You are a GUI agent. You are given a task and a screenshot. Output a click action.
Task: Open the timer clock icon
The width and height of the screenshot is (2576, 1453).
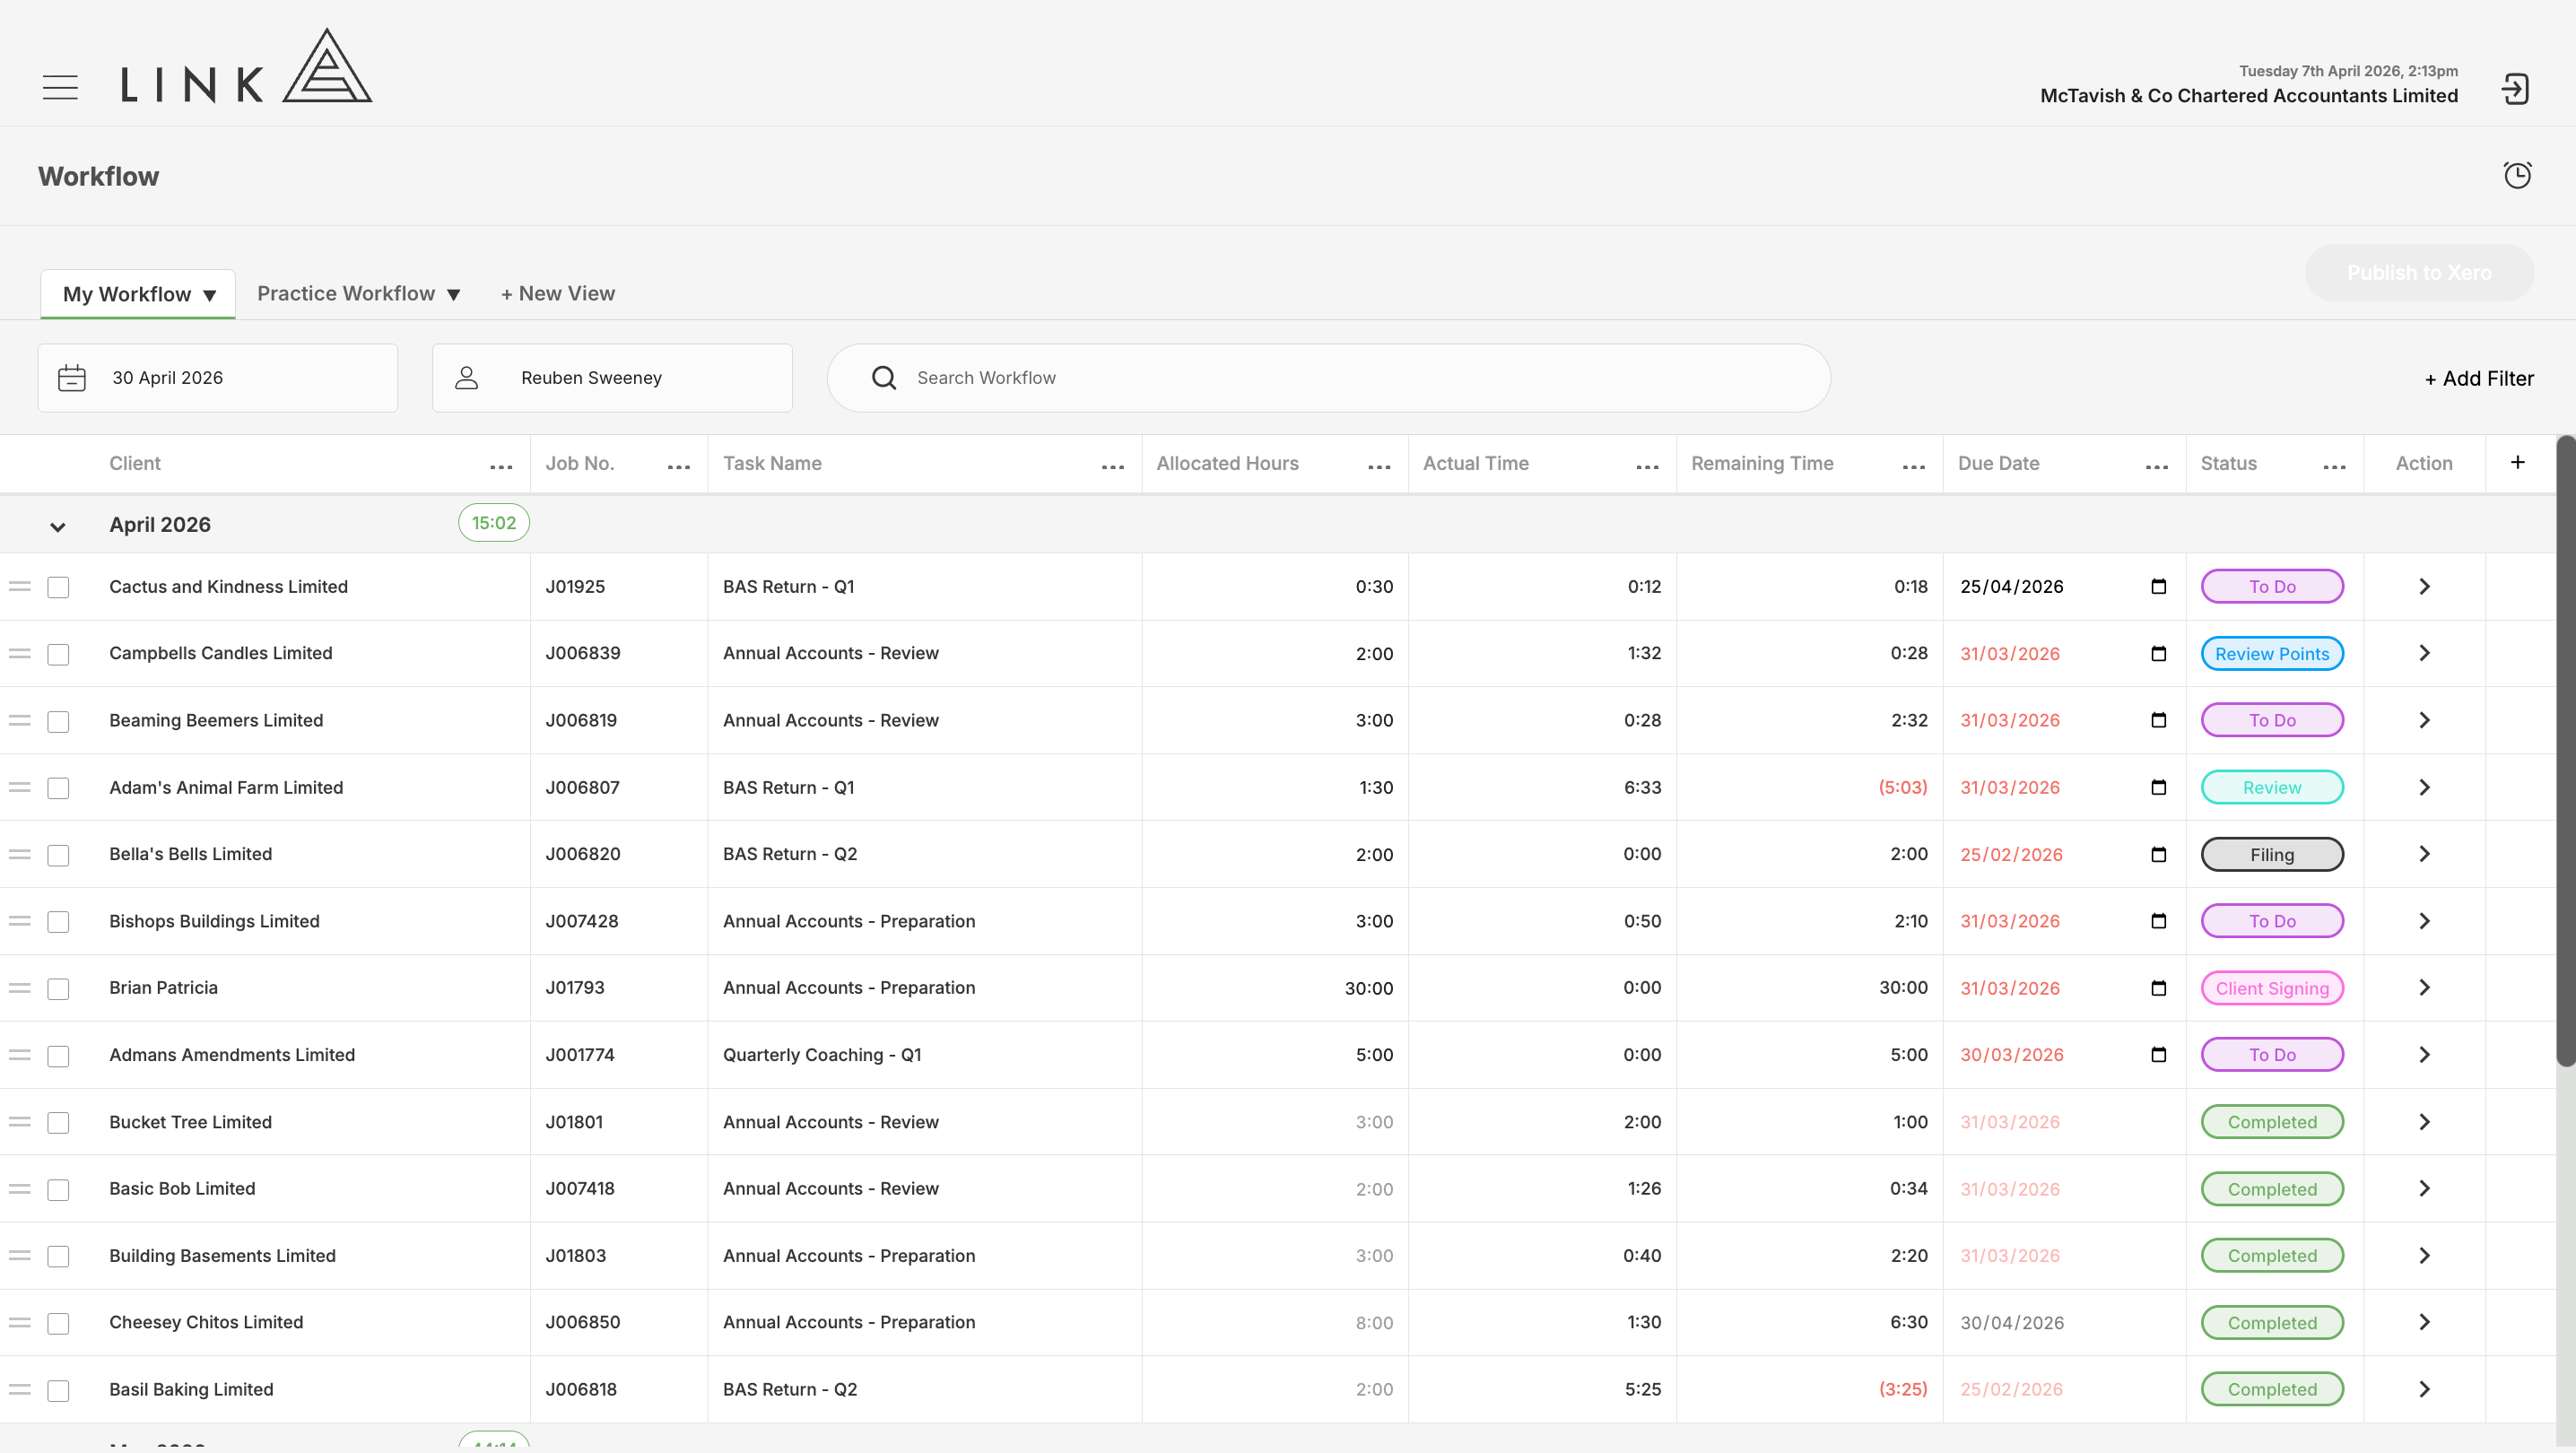pyautogui.click(x=2517, y=175)
